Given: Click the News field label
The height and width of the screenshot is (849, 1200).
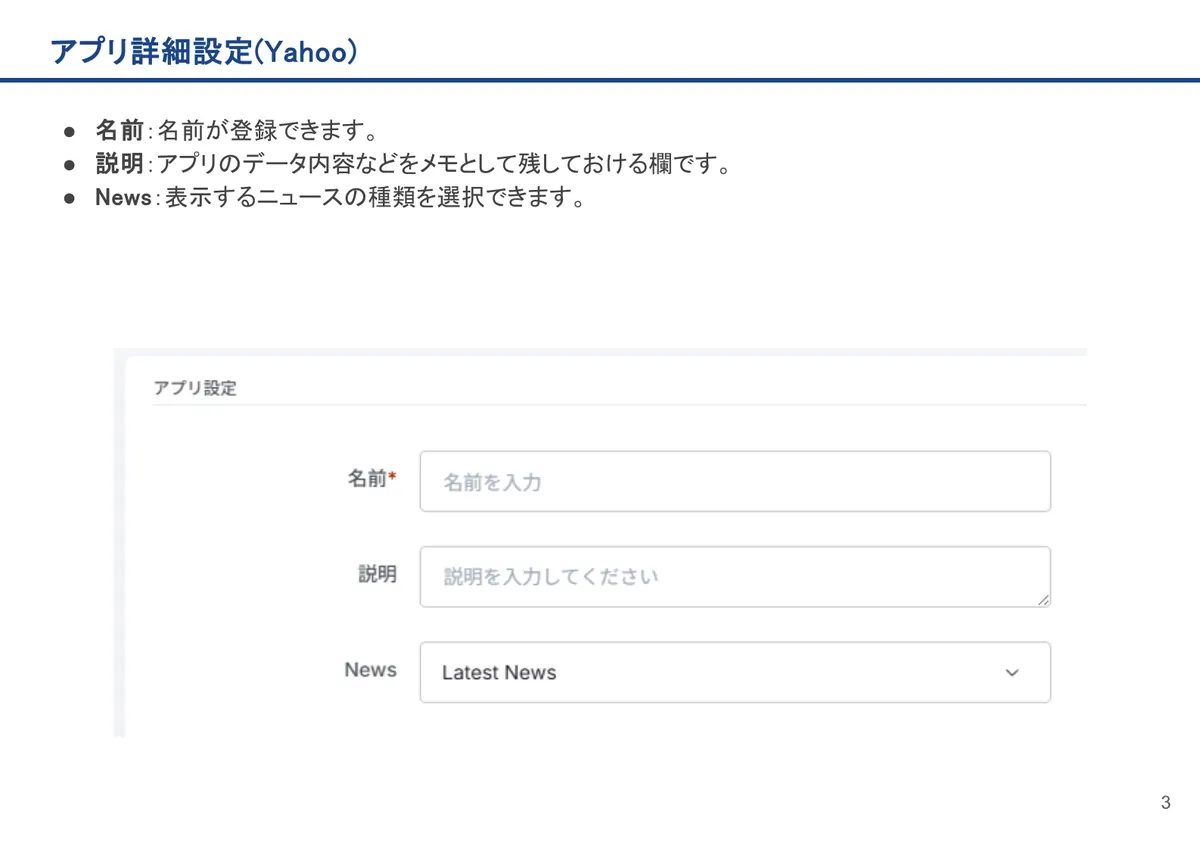Looking at the screenshot, I should pos(370,670).
